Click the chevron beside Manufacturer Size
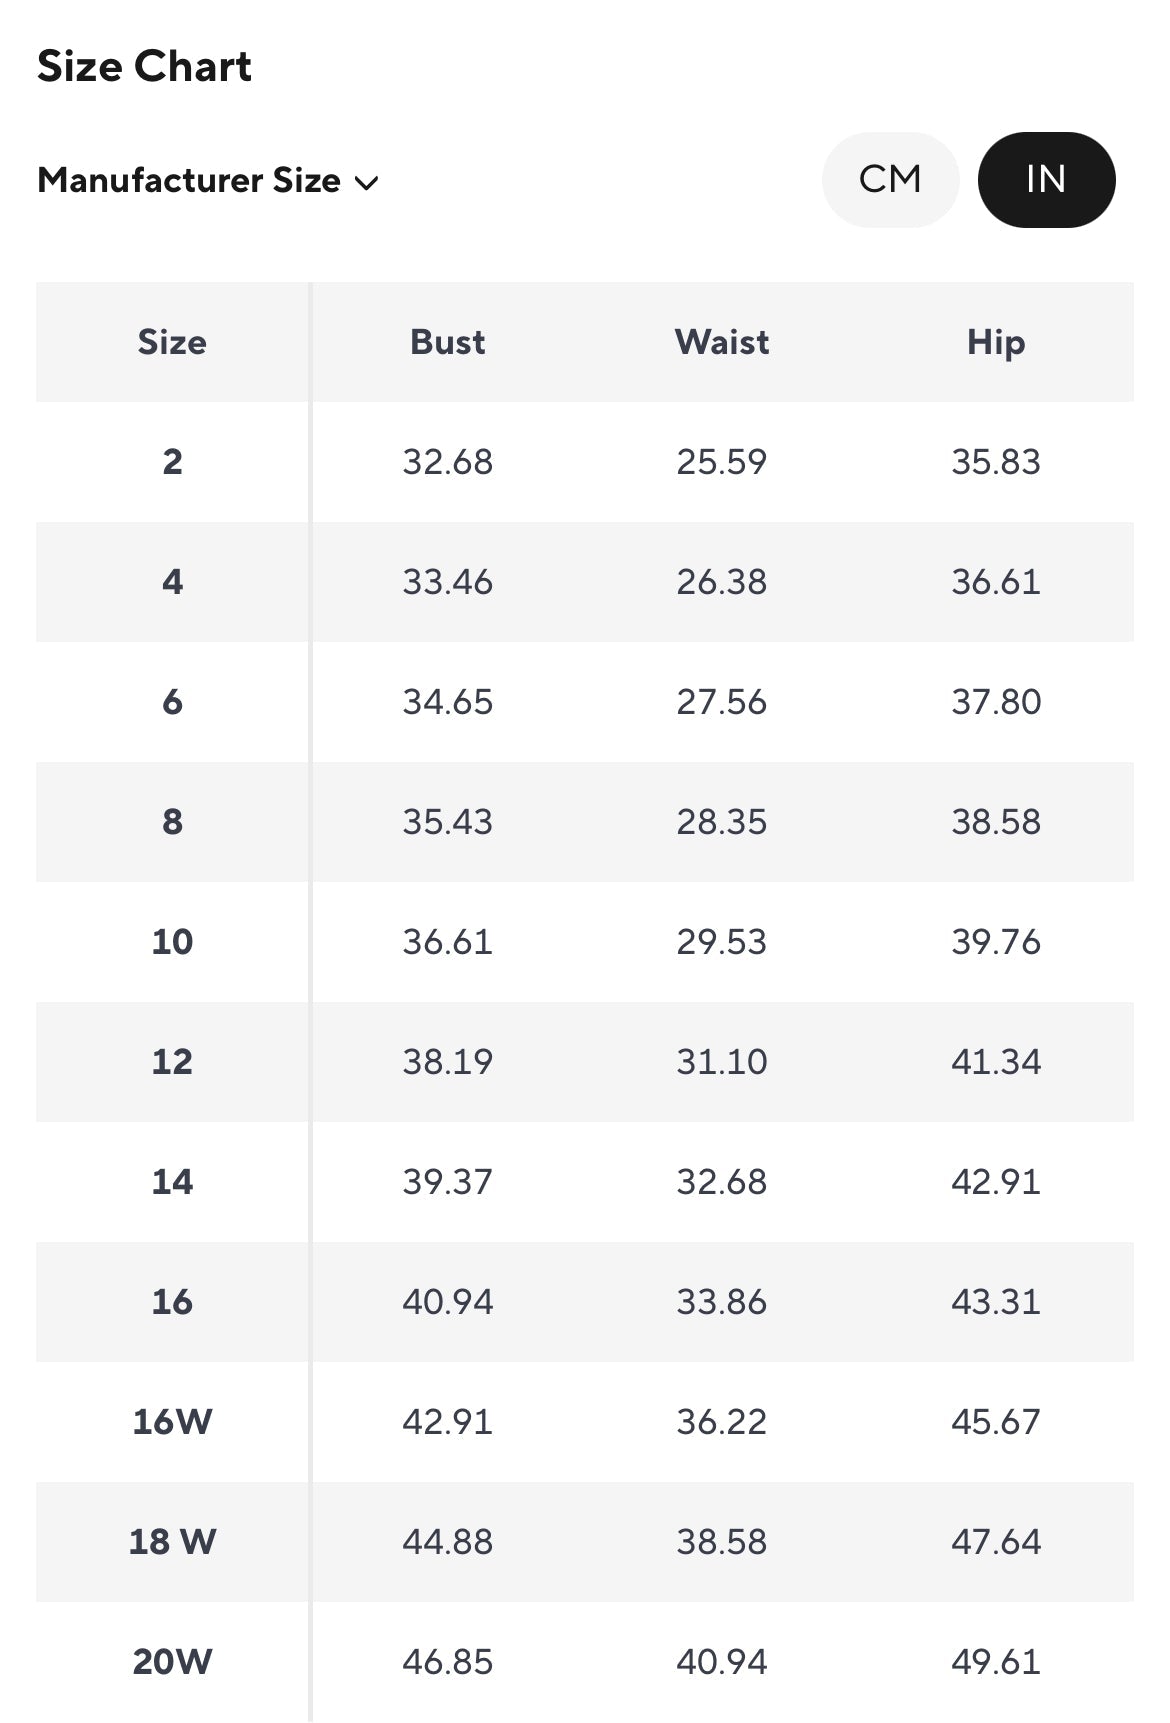1170x1723 pixels. 367,183
